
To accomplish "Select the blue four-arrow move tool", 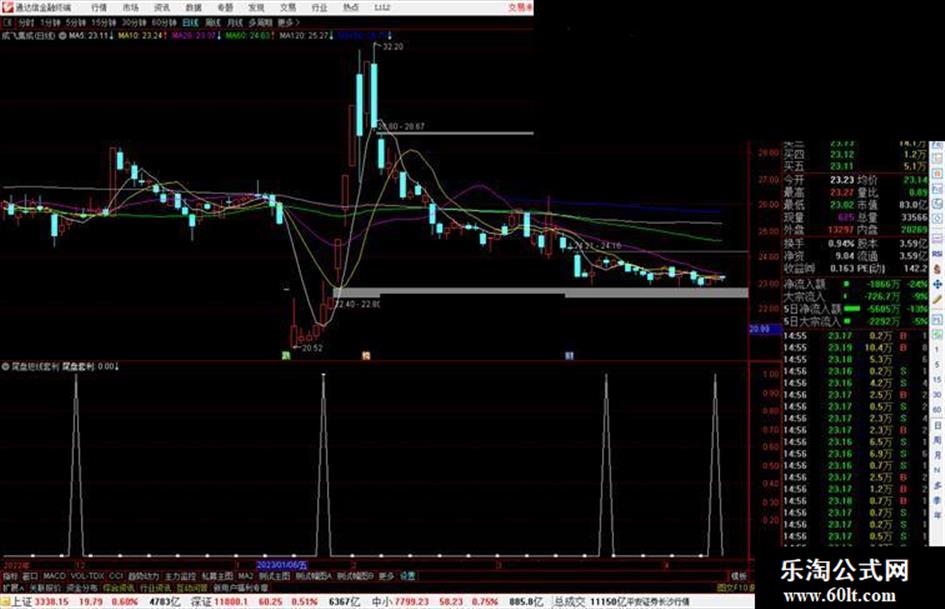I will pos(937,284).
